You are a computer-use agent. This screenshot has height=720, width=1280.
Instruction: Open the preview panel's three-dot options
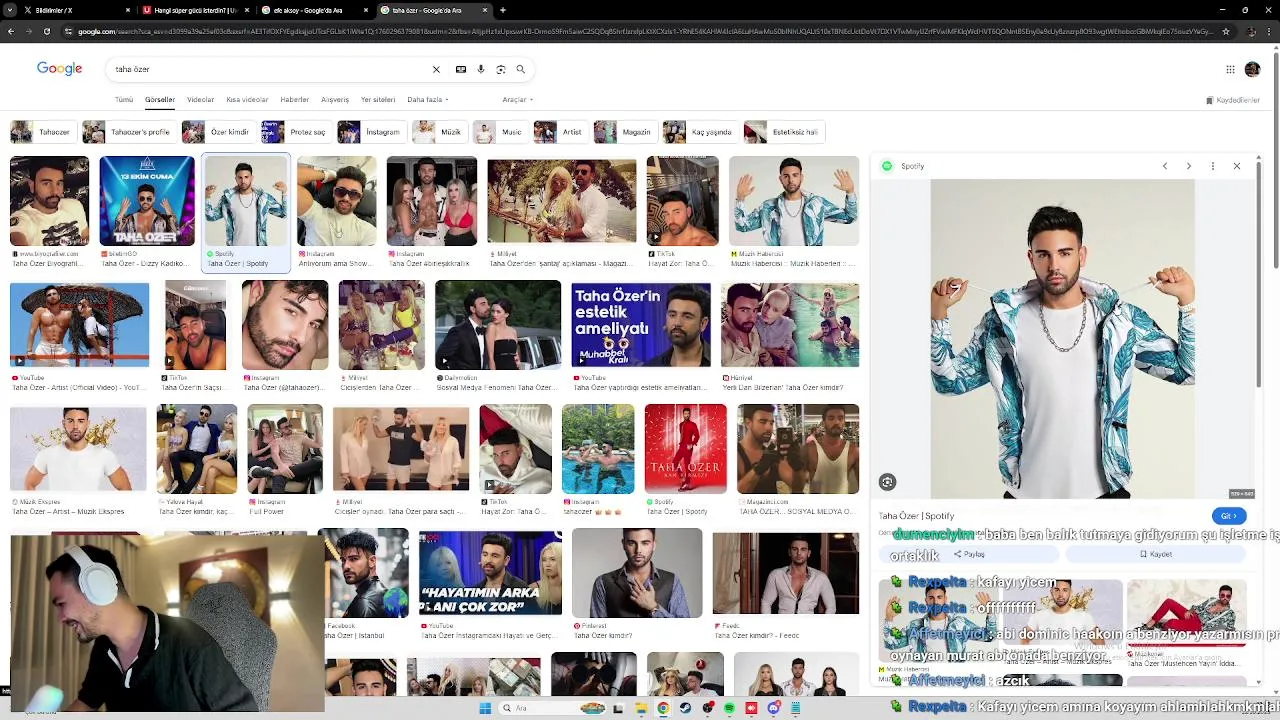click(1213, 166)
